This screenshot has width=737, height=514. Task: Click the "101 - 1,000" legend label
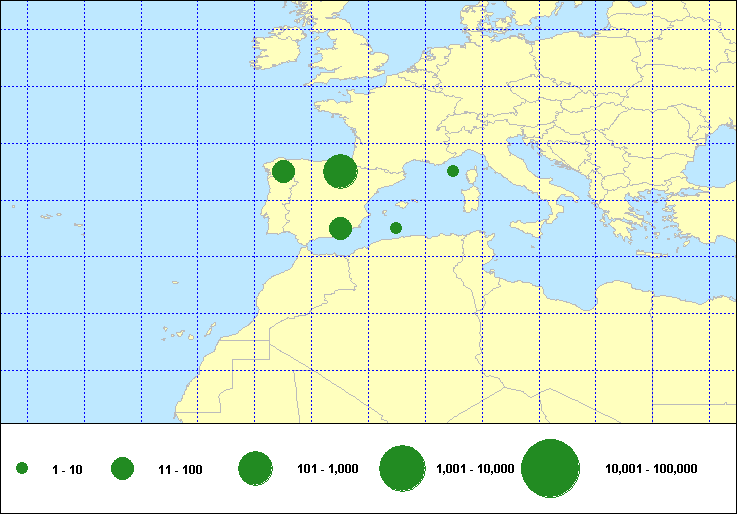(328, 470)
